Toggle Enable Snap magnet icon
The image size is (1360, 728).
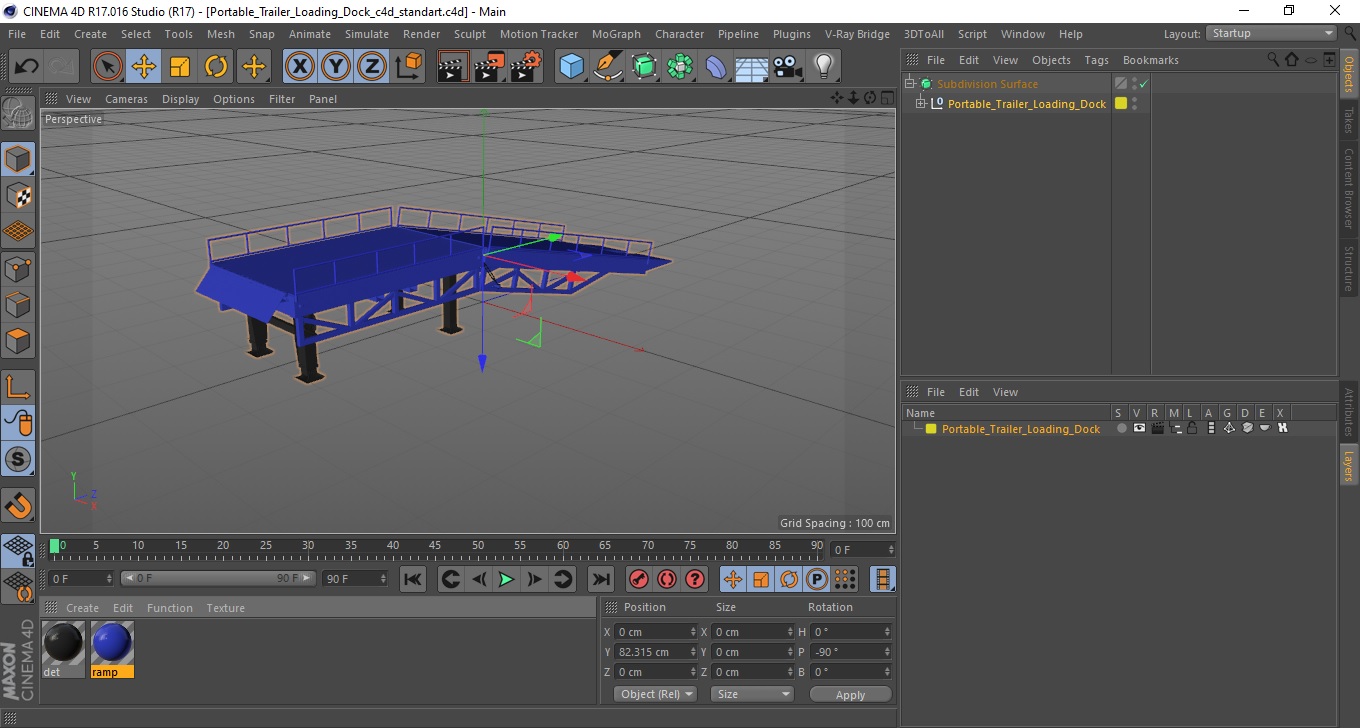pos(18,505)
